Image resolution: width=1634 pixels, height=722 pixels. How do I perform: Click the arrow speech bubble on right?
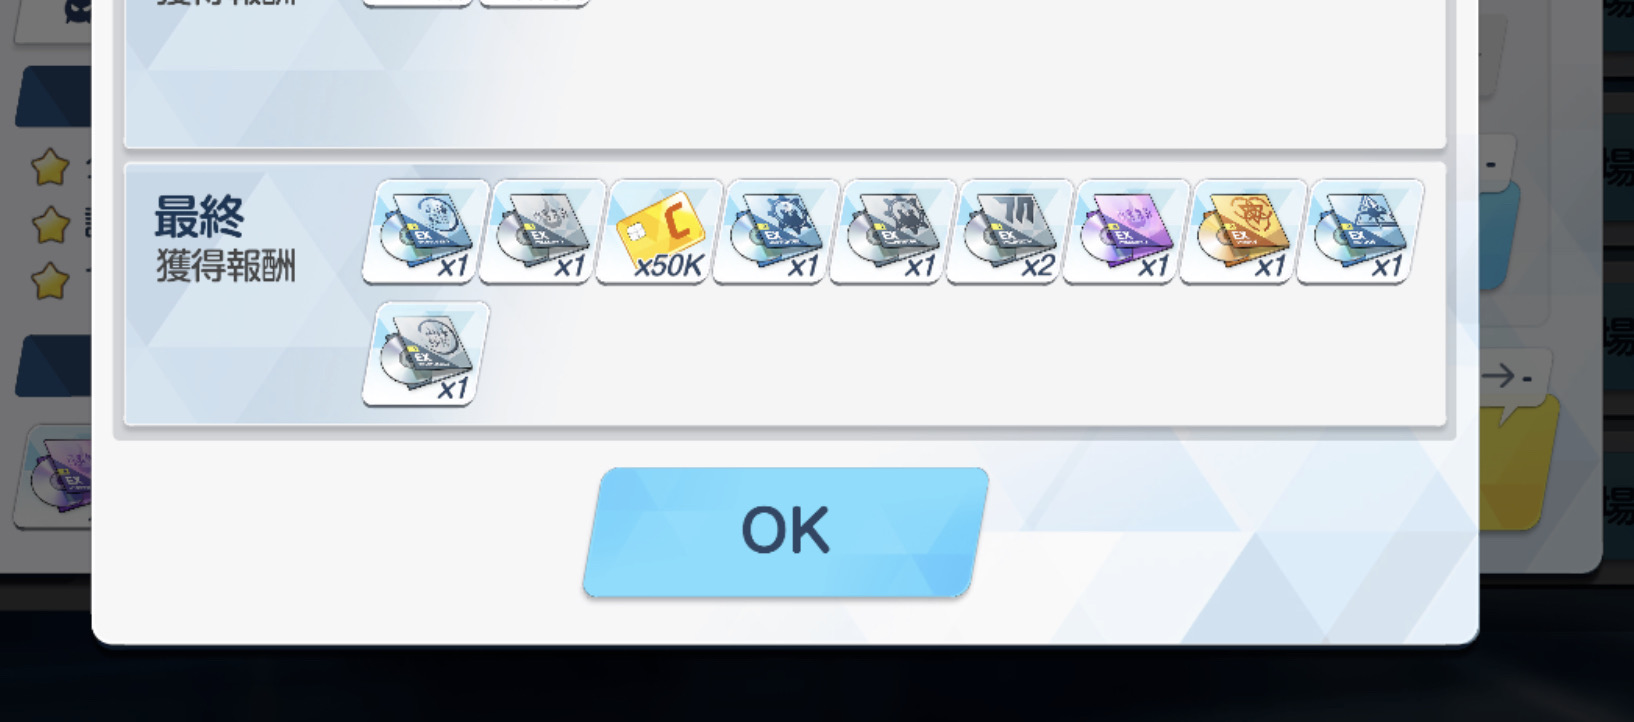click(1508, 377)
